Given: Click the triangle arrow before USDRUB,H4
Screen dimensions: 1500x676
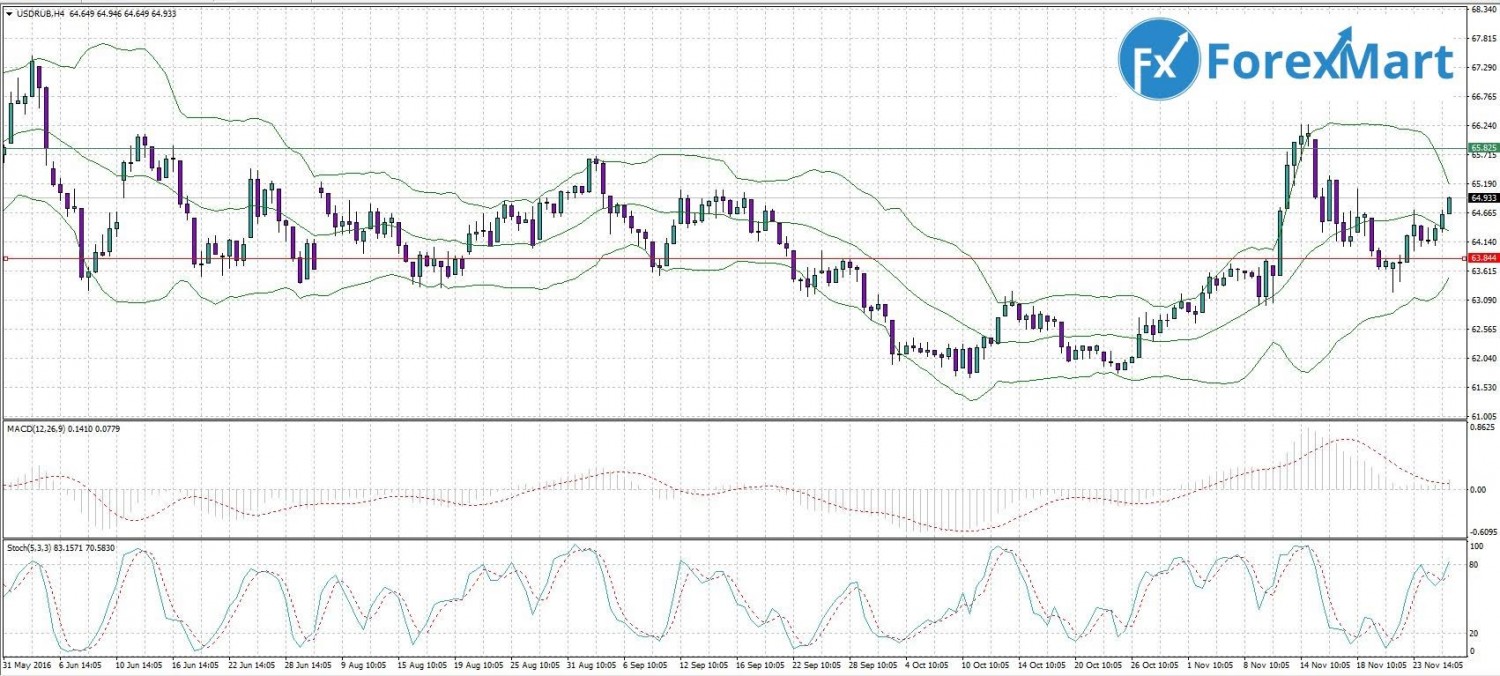Looking at the screenshot, I should [x=9, y=12].
